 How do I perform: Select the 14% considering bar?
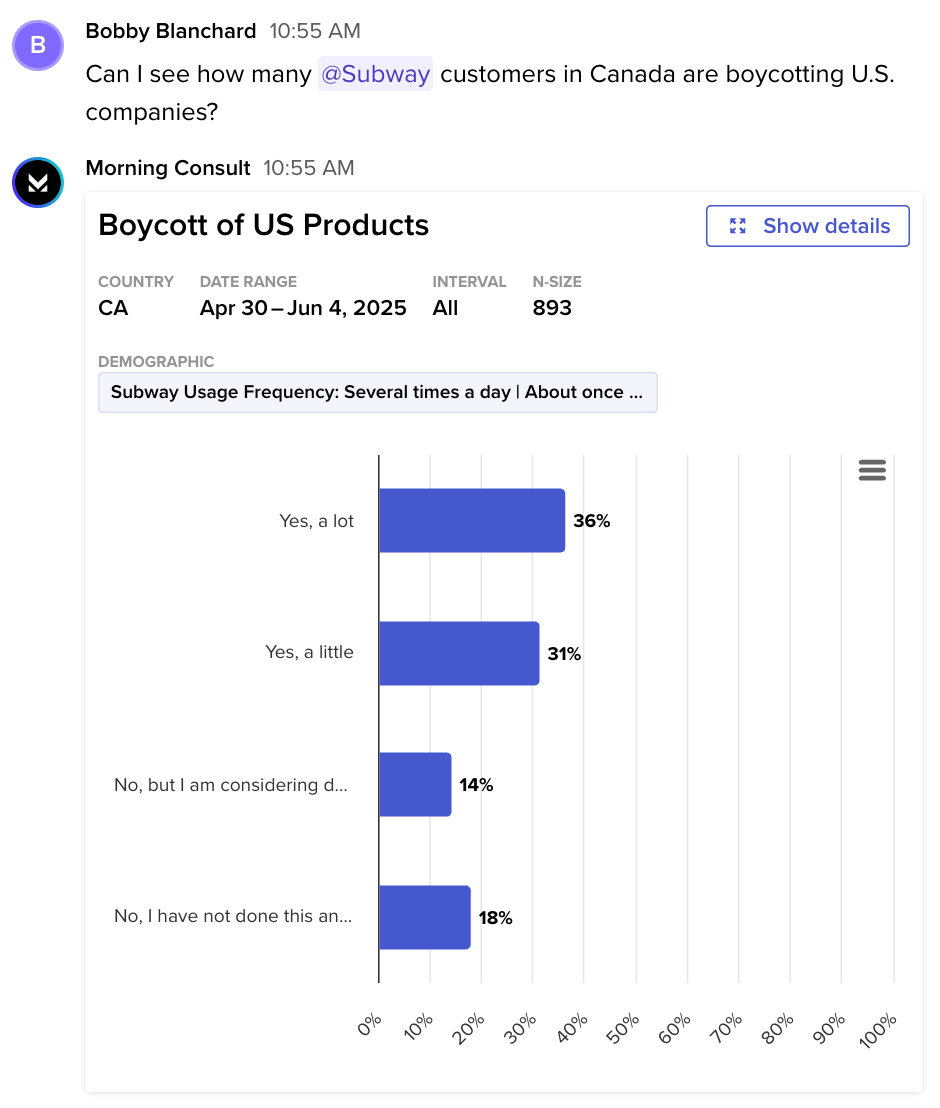click(x=414, y=785)
